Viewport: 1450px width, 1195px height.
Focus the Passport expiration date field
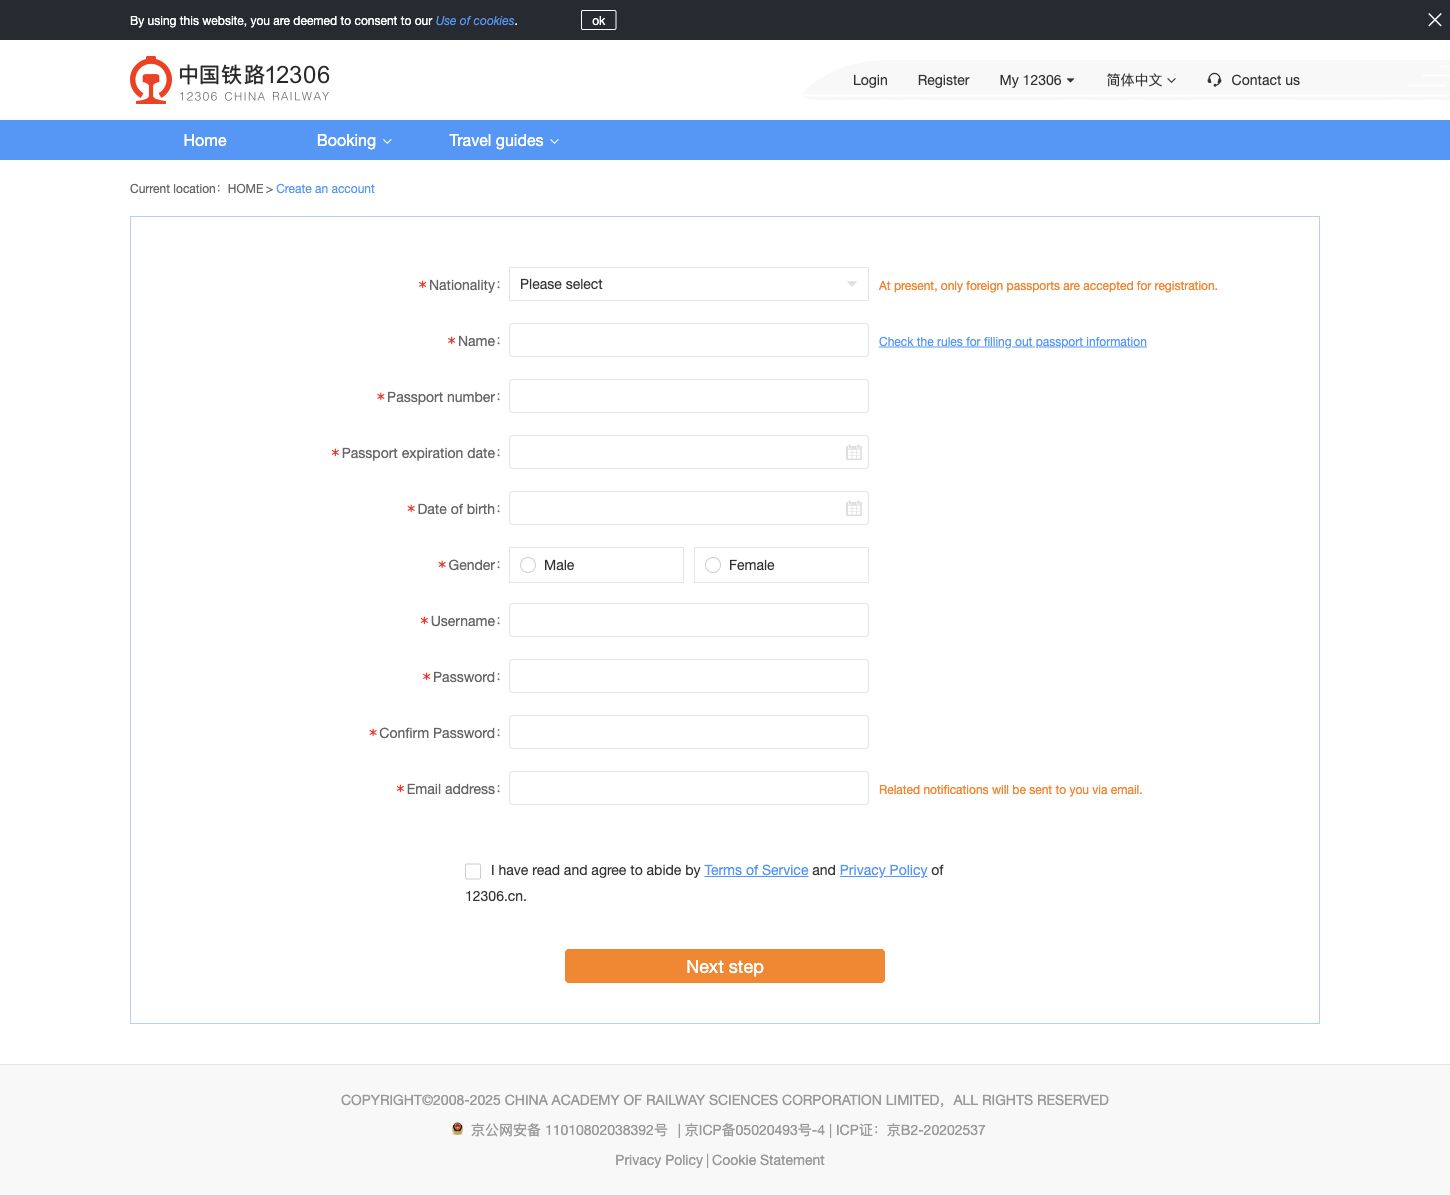coord(689,452)
